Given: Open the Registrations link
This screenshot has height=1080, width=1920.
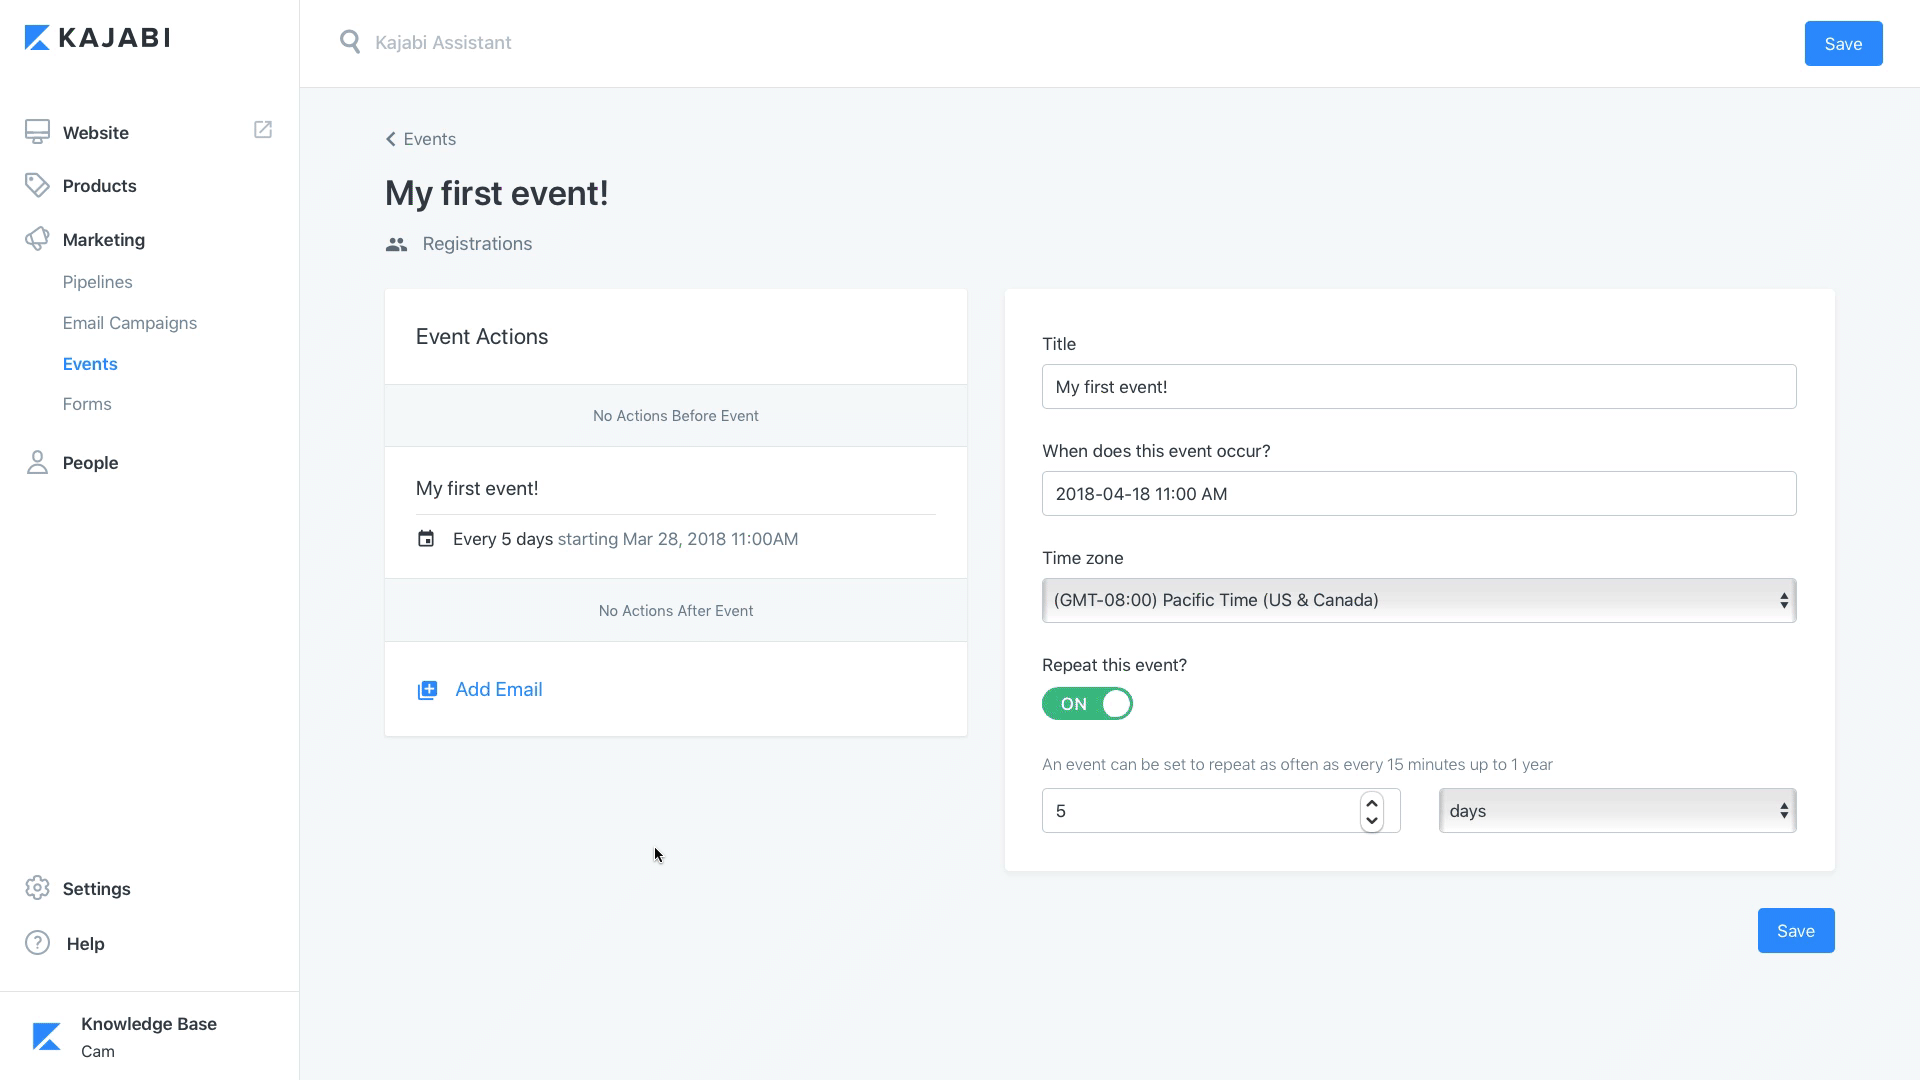Looking at the screenshot, I should pos(476,244).
